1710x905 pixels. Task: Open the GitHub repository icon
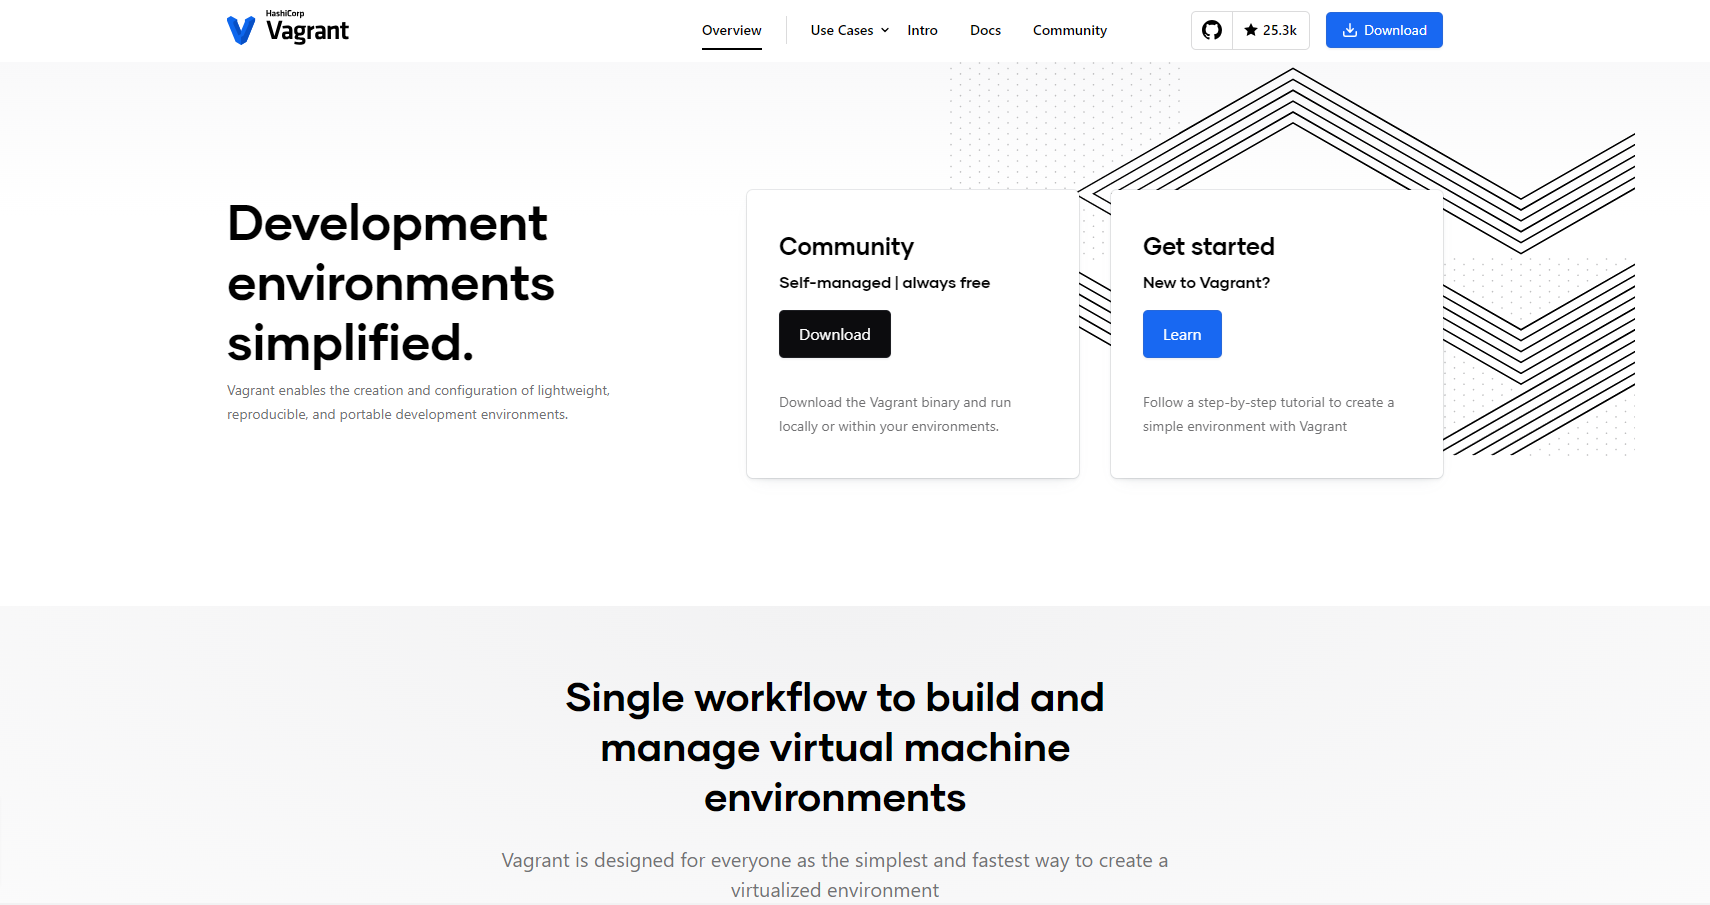[x=1212, y=30]
